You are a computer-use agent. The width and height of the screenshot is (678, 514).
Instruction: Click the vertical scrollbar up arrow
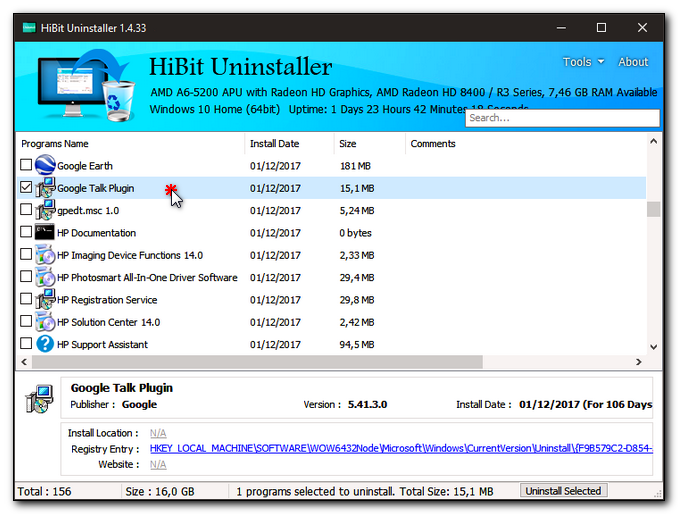click(653, 141)
